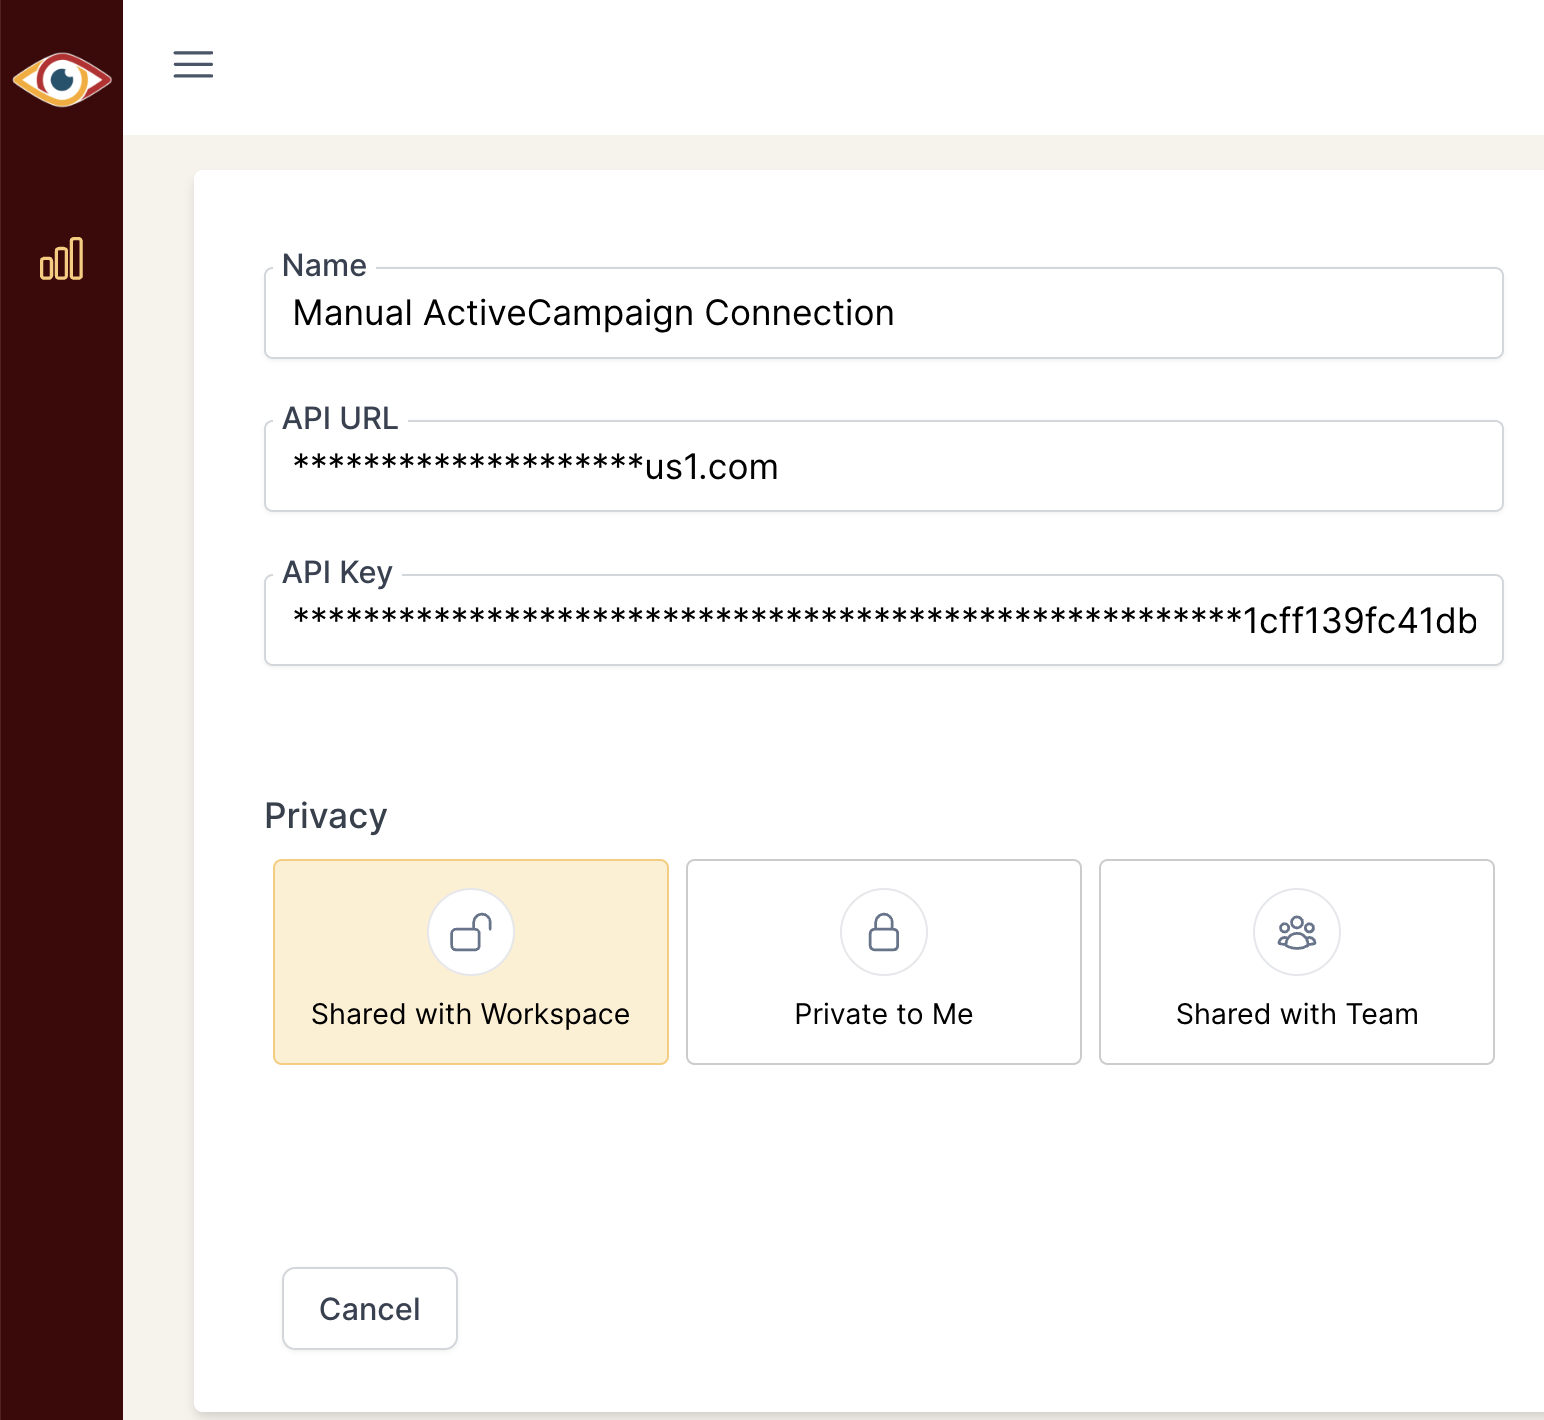The image size is (1544, 1420).
Task: Toggle off workspace sharing by choosing Private
Action: 883,961
